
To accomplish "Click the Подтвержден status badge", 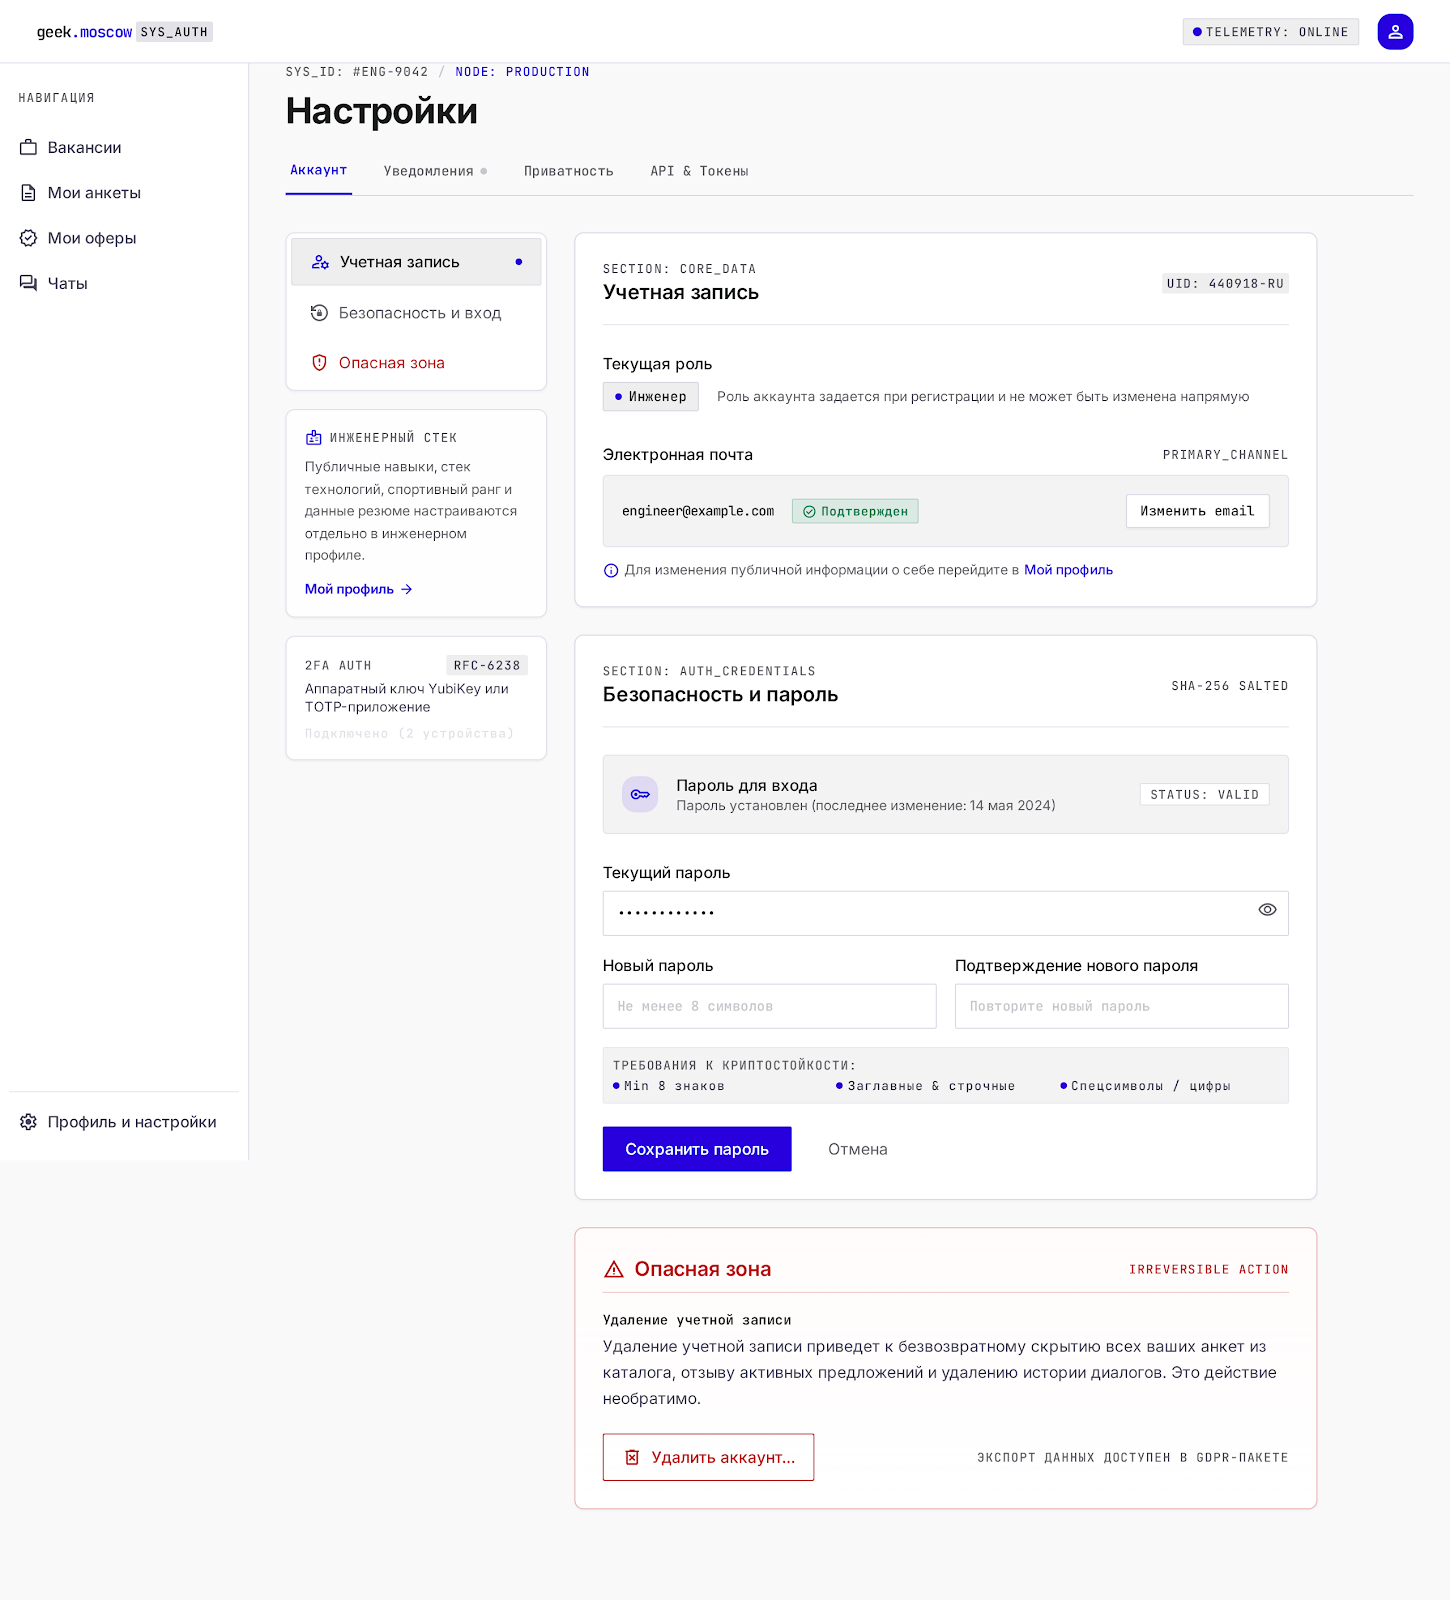I will [855, 511].
